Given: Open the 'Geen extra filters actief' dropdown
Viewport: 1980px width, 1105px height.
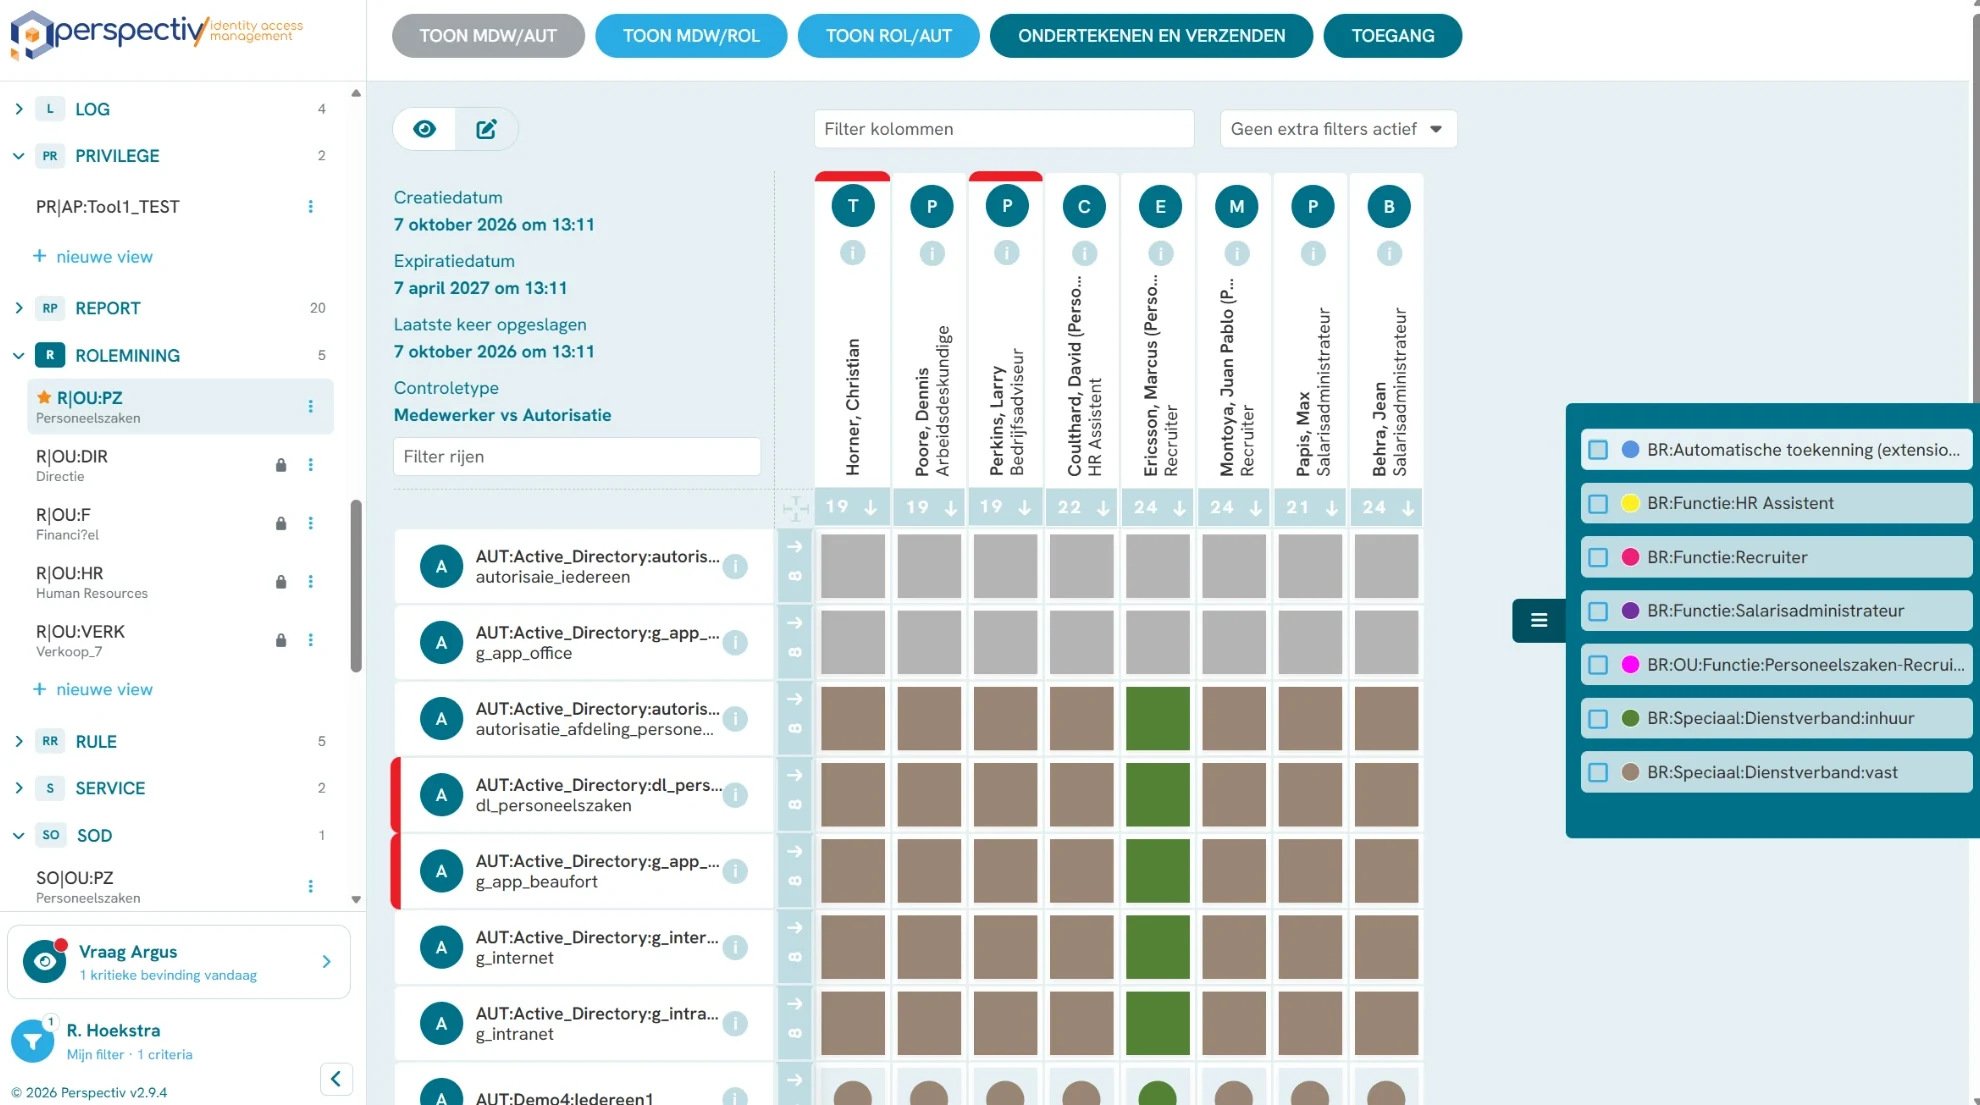Looking at the screenshot, I should (1338, 129).
